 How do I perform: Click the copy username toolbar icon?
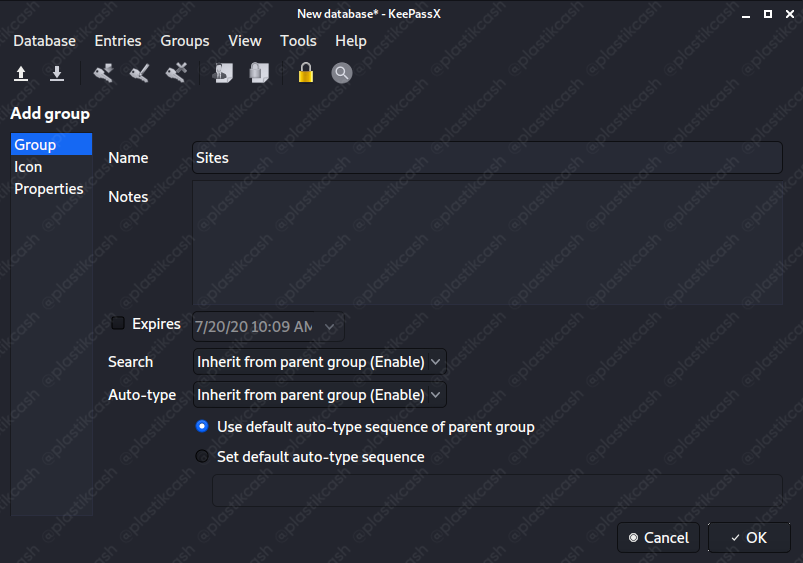[x=222, y=73]
